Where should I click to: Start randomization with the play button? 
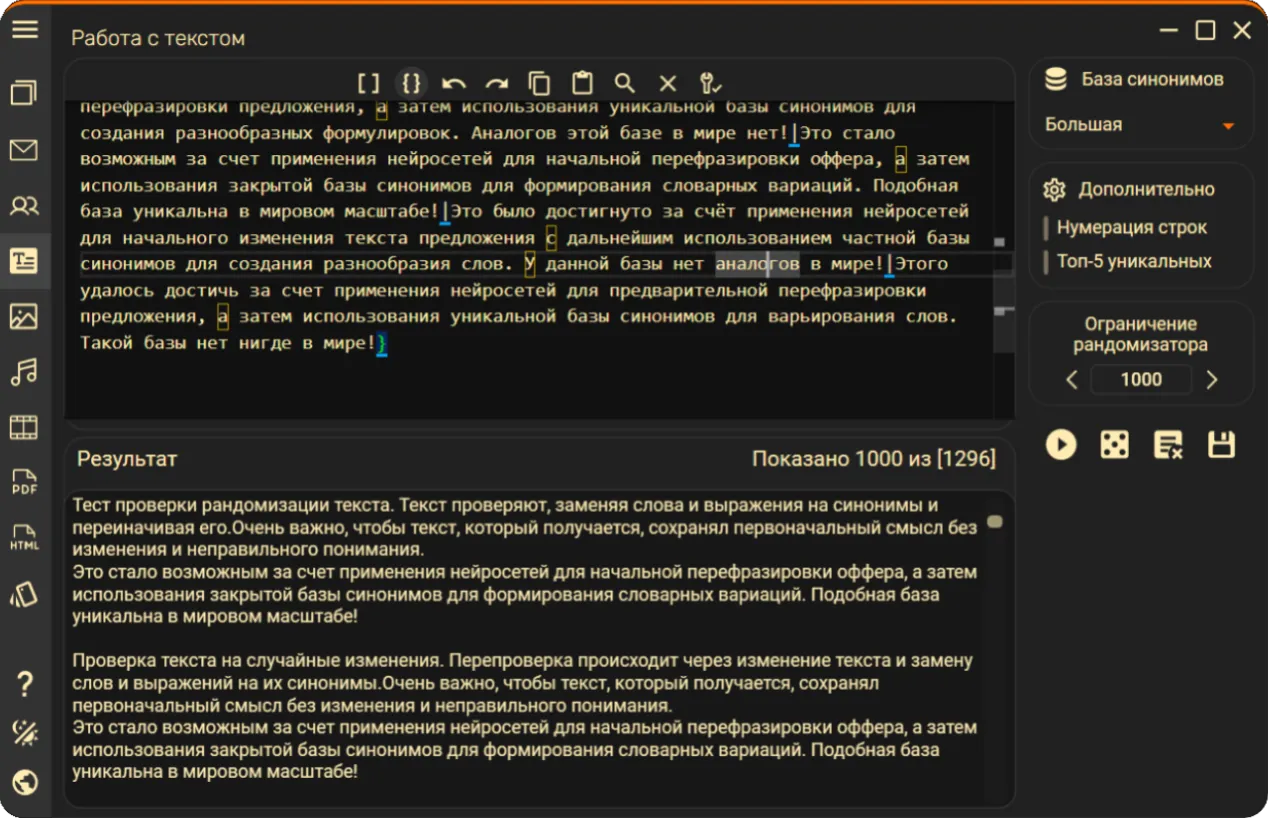point(1061,444)
